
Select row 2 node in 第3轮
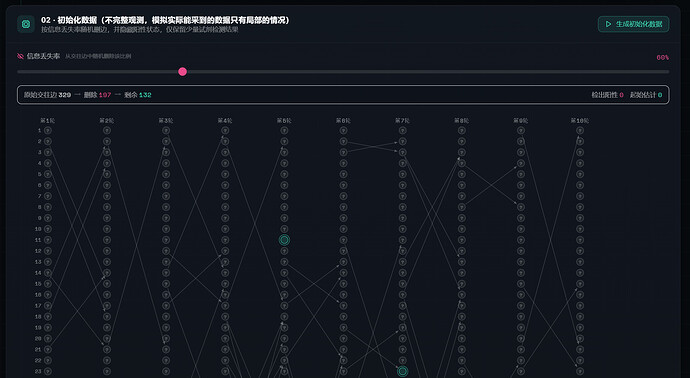pyautogui.click(x=166, y=141)
